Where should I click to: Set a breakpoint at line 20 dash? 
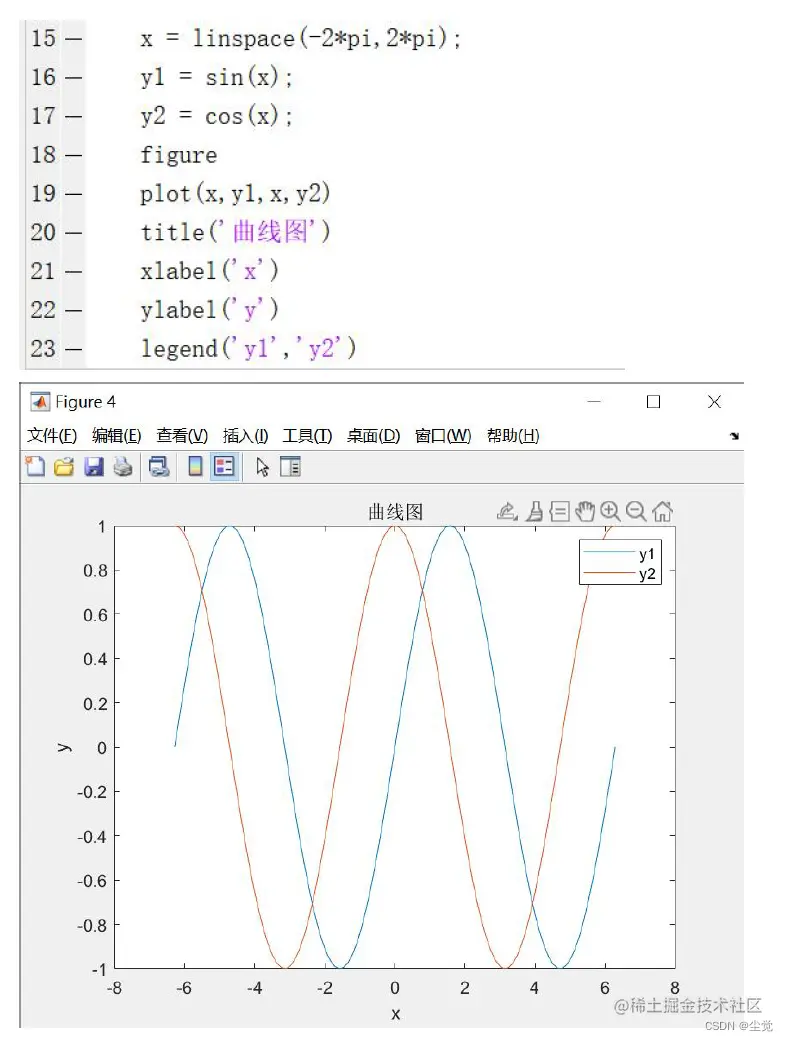74,232
